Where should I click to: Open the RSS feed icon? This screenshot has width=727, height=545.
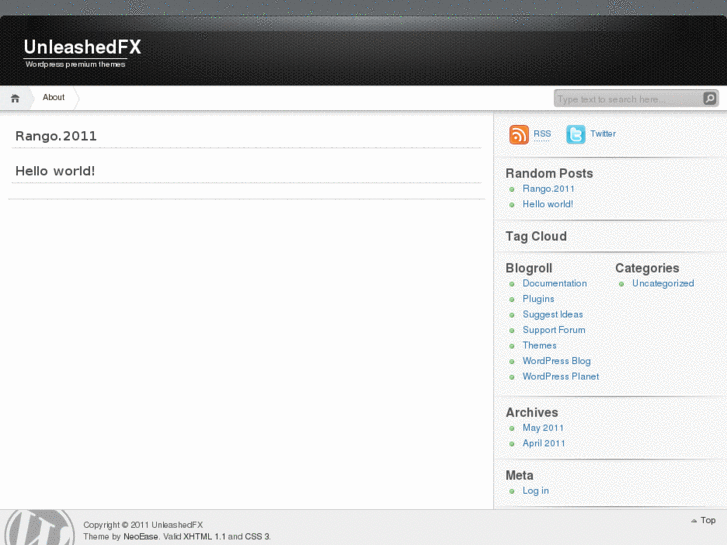pos(519,135)
